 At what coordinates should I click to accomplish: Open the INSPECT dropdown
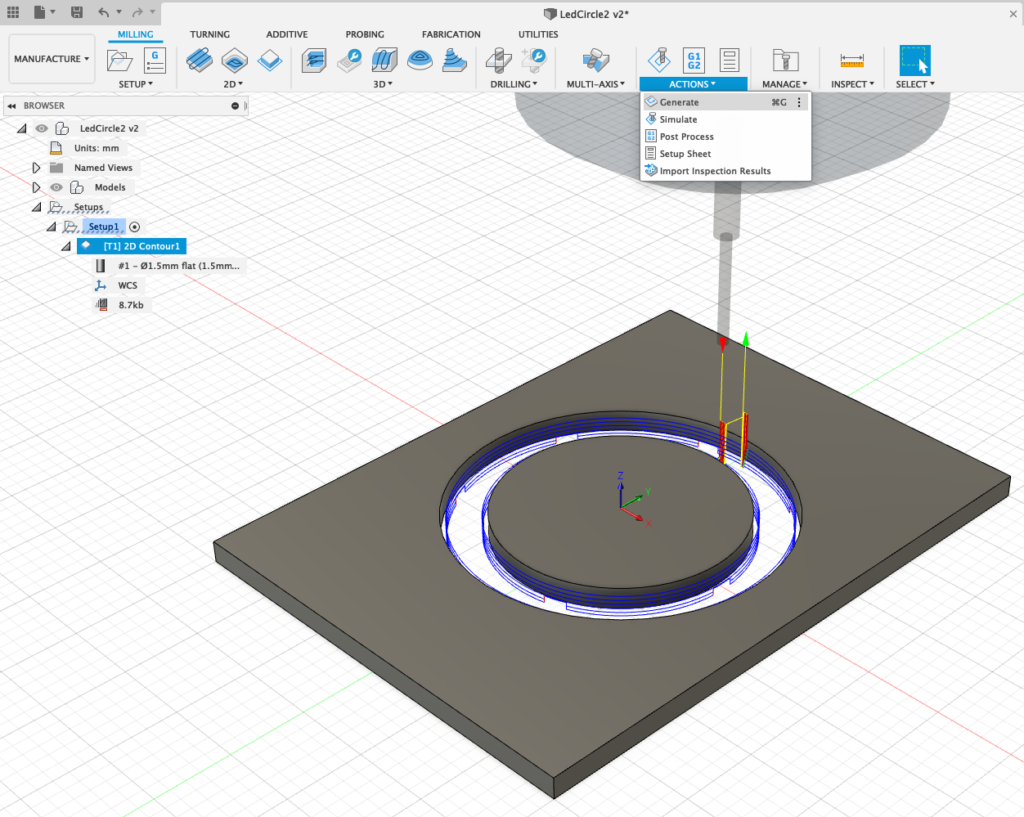tap(852, 84)
